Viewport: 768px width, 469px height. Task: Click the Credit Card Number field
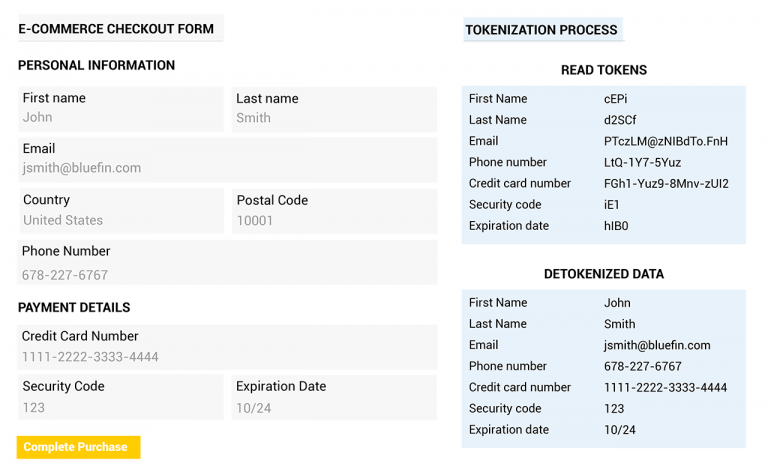227,347
